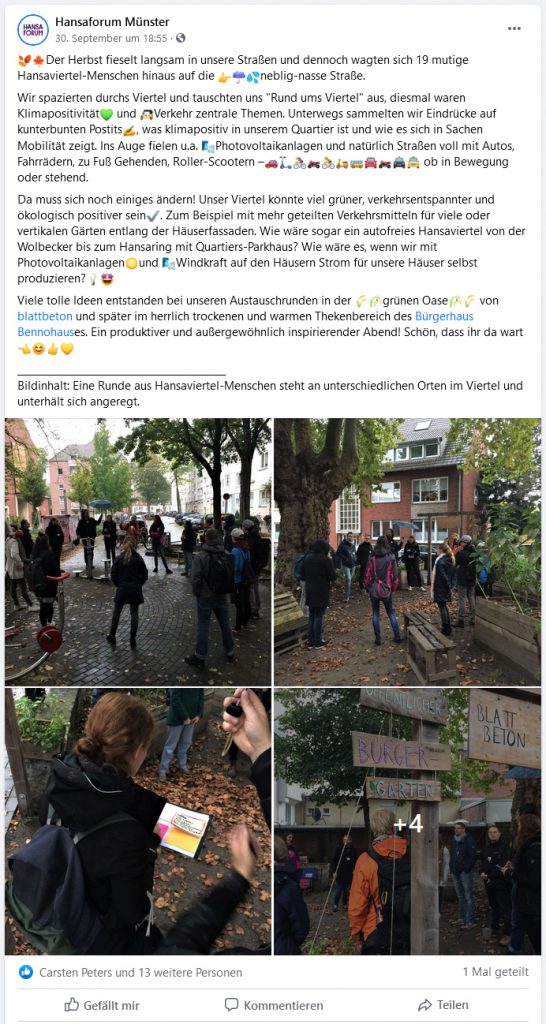Screen dimensions: 546x1024
Task: View the list of people who liked
Action: click(140, 972)
